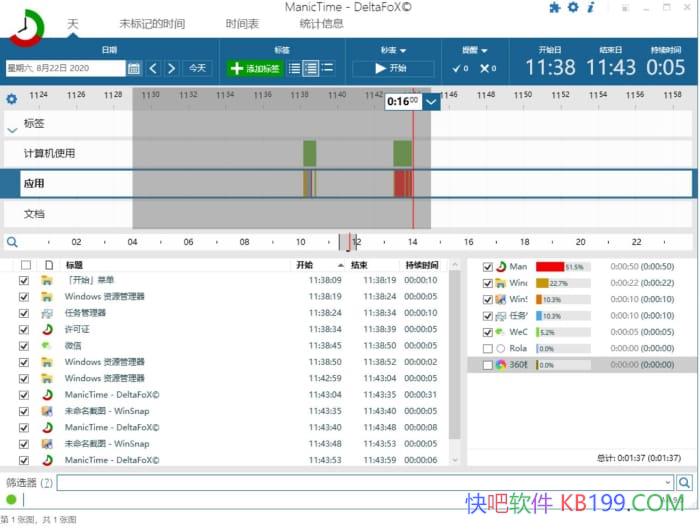The width and height of the screenshot is (700, 529).
Task: Open timeline settings gear icon
Action: 12,99
